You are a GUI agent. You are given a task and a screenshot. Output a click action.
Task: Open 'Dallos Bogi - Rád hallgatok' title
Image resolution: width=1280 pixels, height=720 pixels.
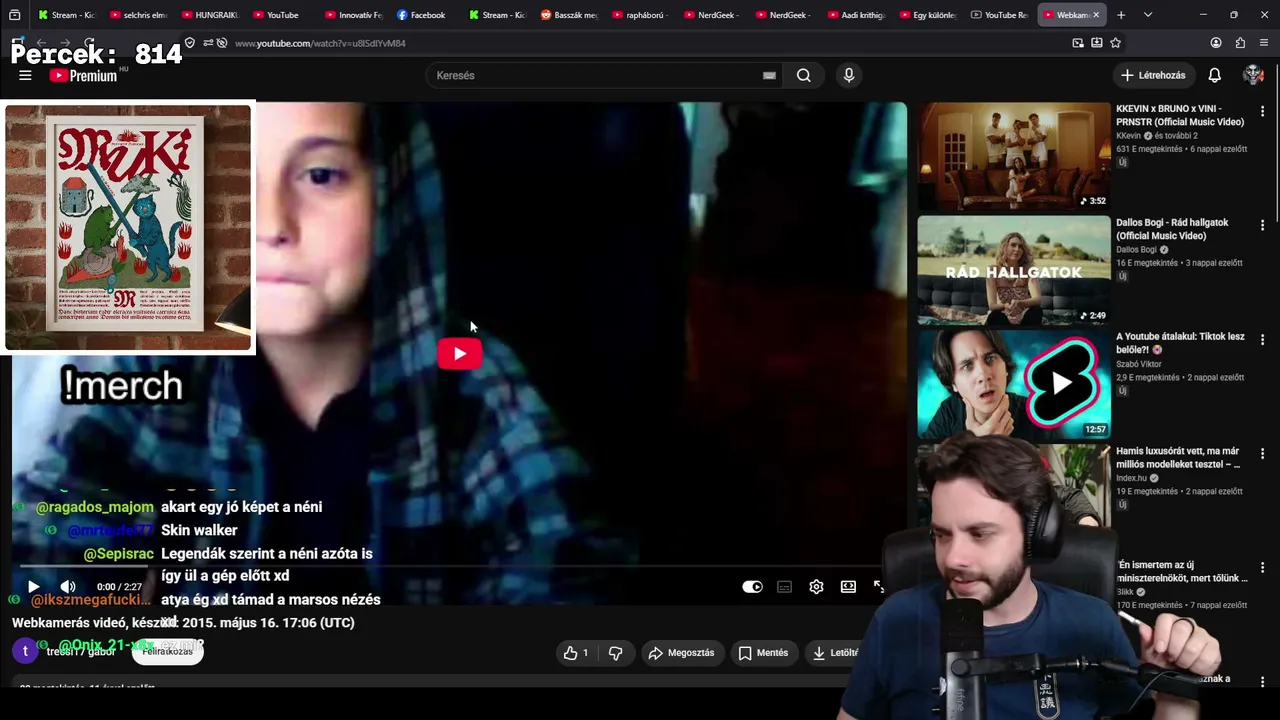(1172, 229)
